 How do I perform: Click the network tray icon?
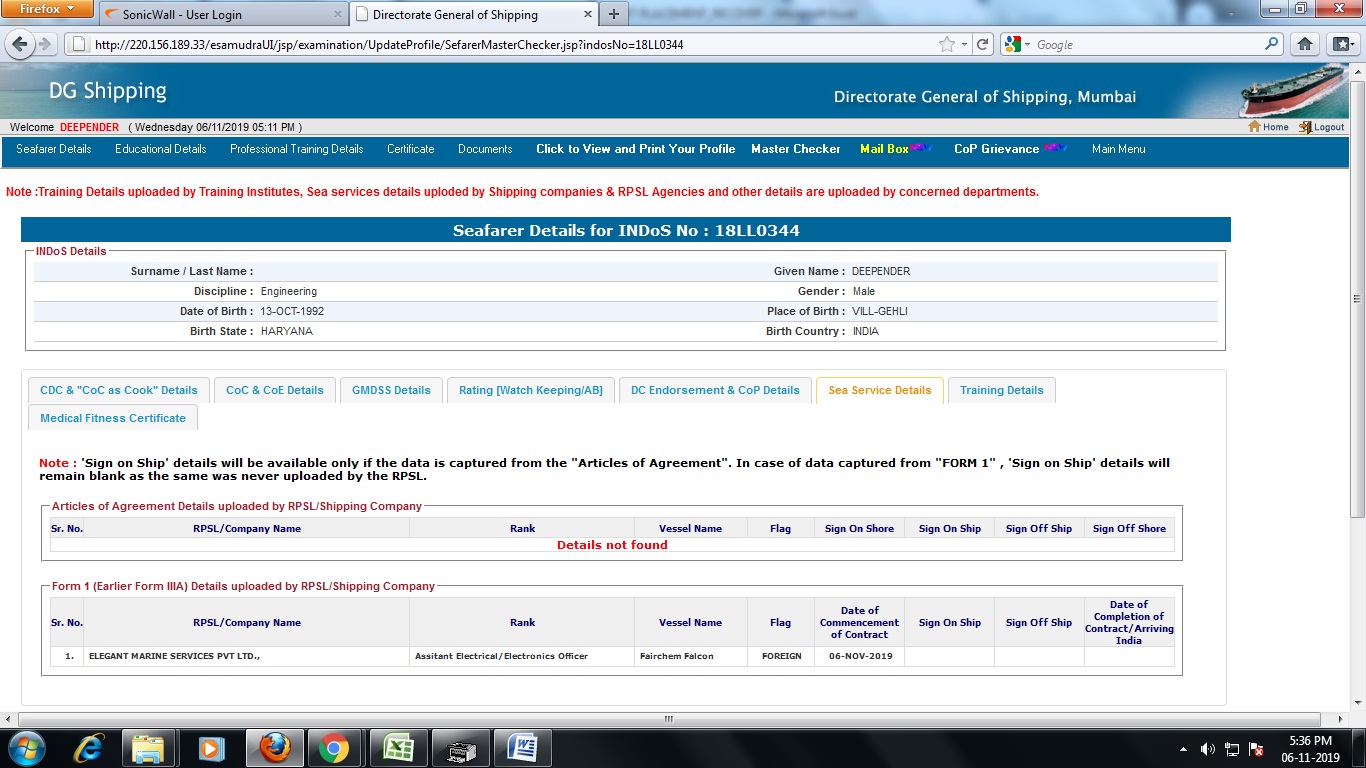click(1232, 749)
